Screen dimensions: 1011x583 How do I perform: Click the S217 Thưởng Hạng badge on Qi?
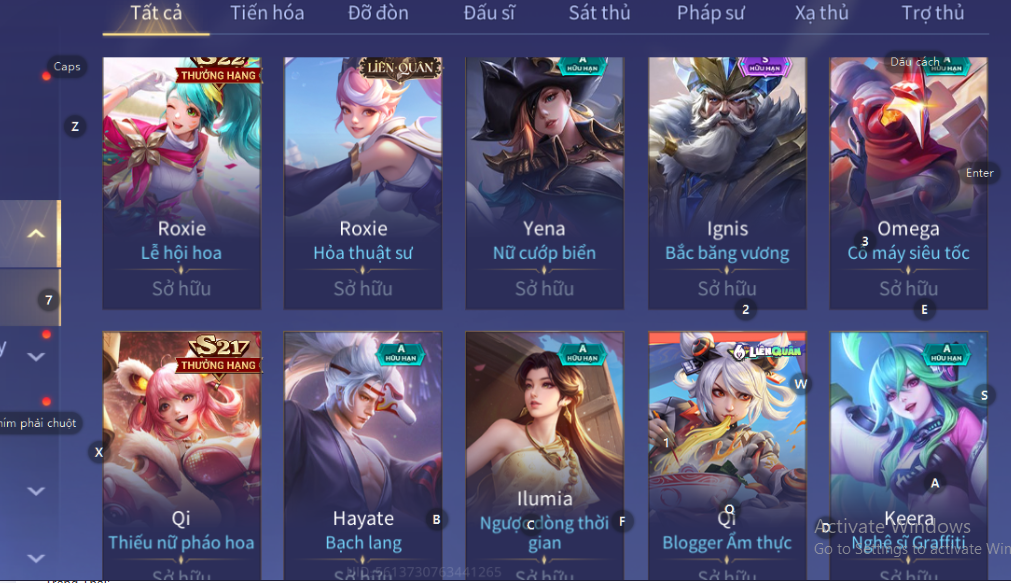click(x=218, y=355)
